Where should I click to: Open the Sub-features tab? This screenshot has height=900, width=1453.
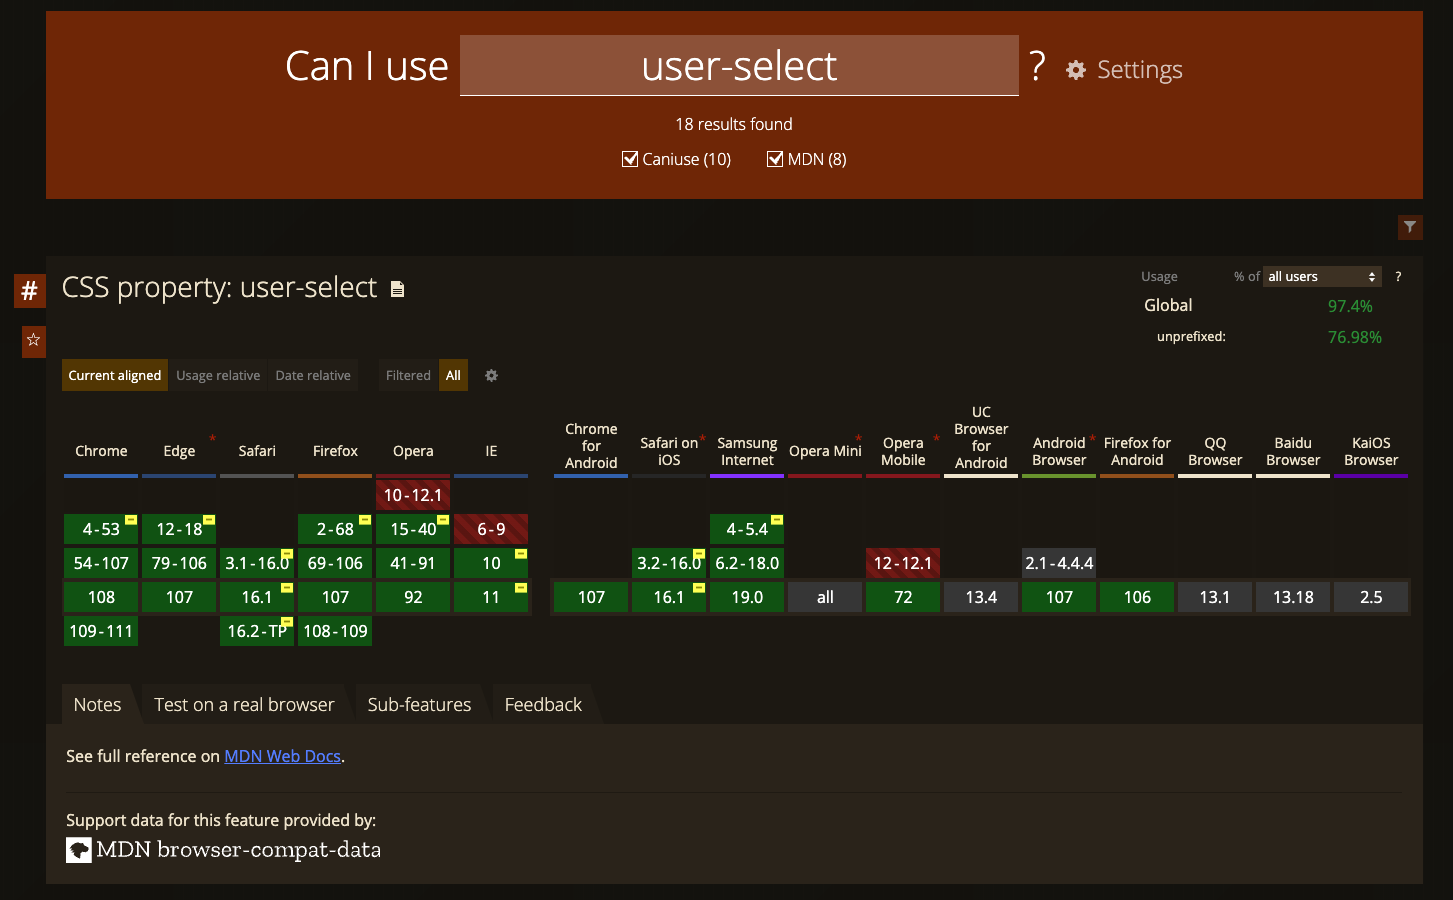coord(419,704)
